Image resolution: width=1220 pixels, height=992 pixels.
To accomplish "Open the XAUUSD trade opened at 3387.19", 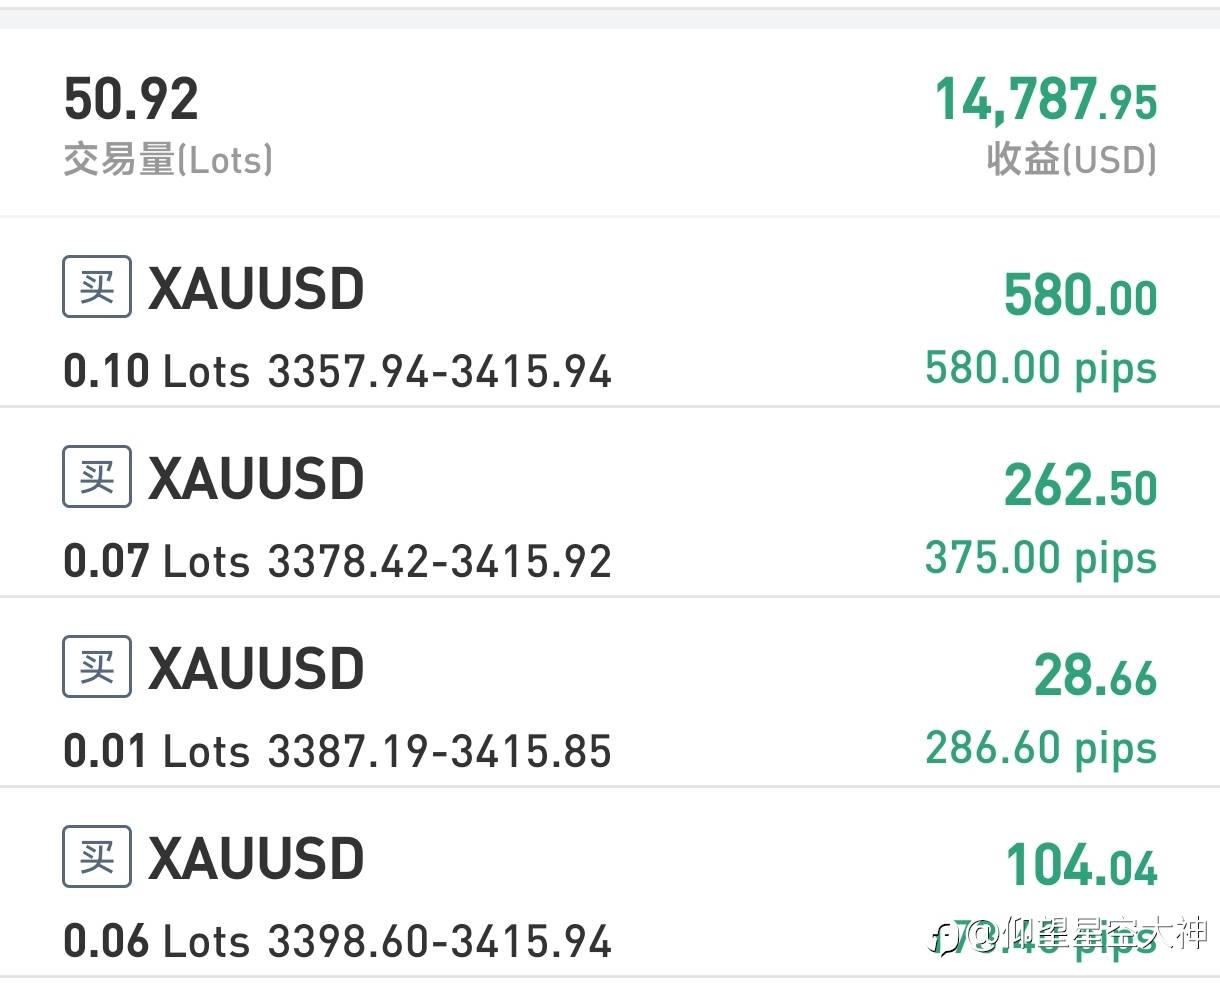I will coord(610,692).
